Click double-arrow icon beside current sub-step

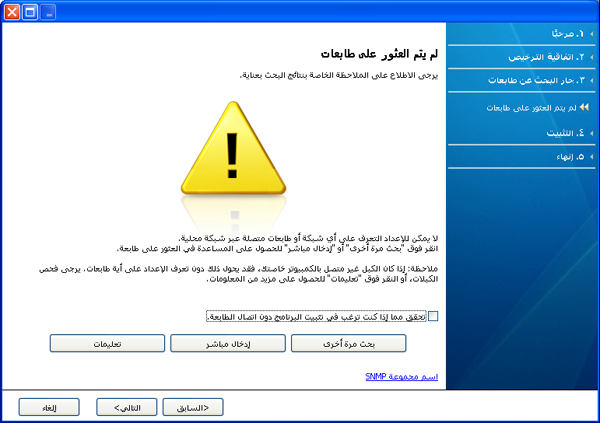point(584,107)
